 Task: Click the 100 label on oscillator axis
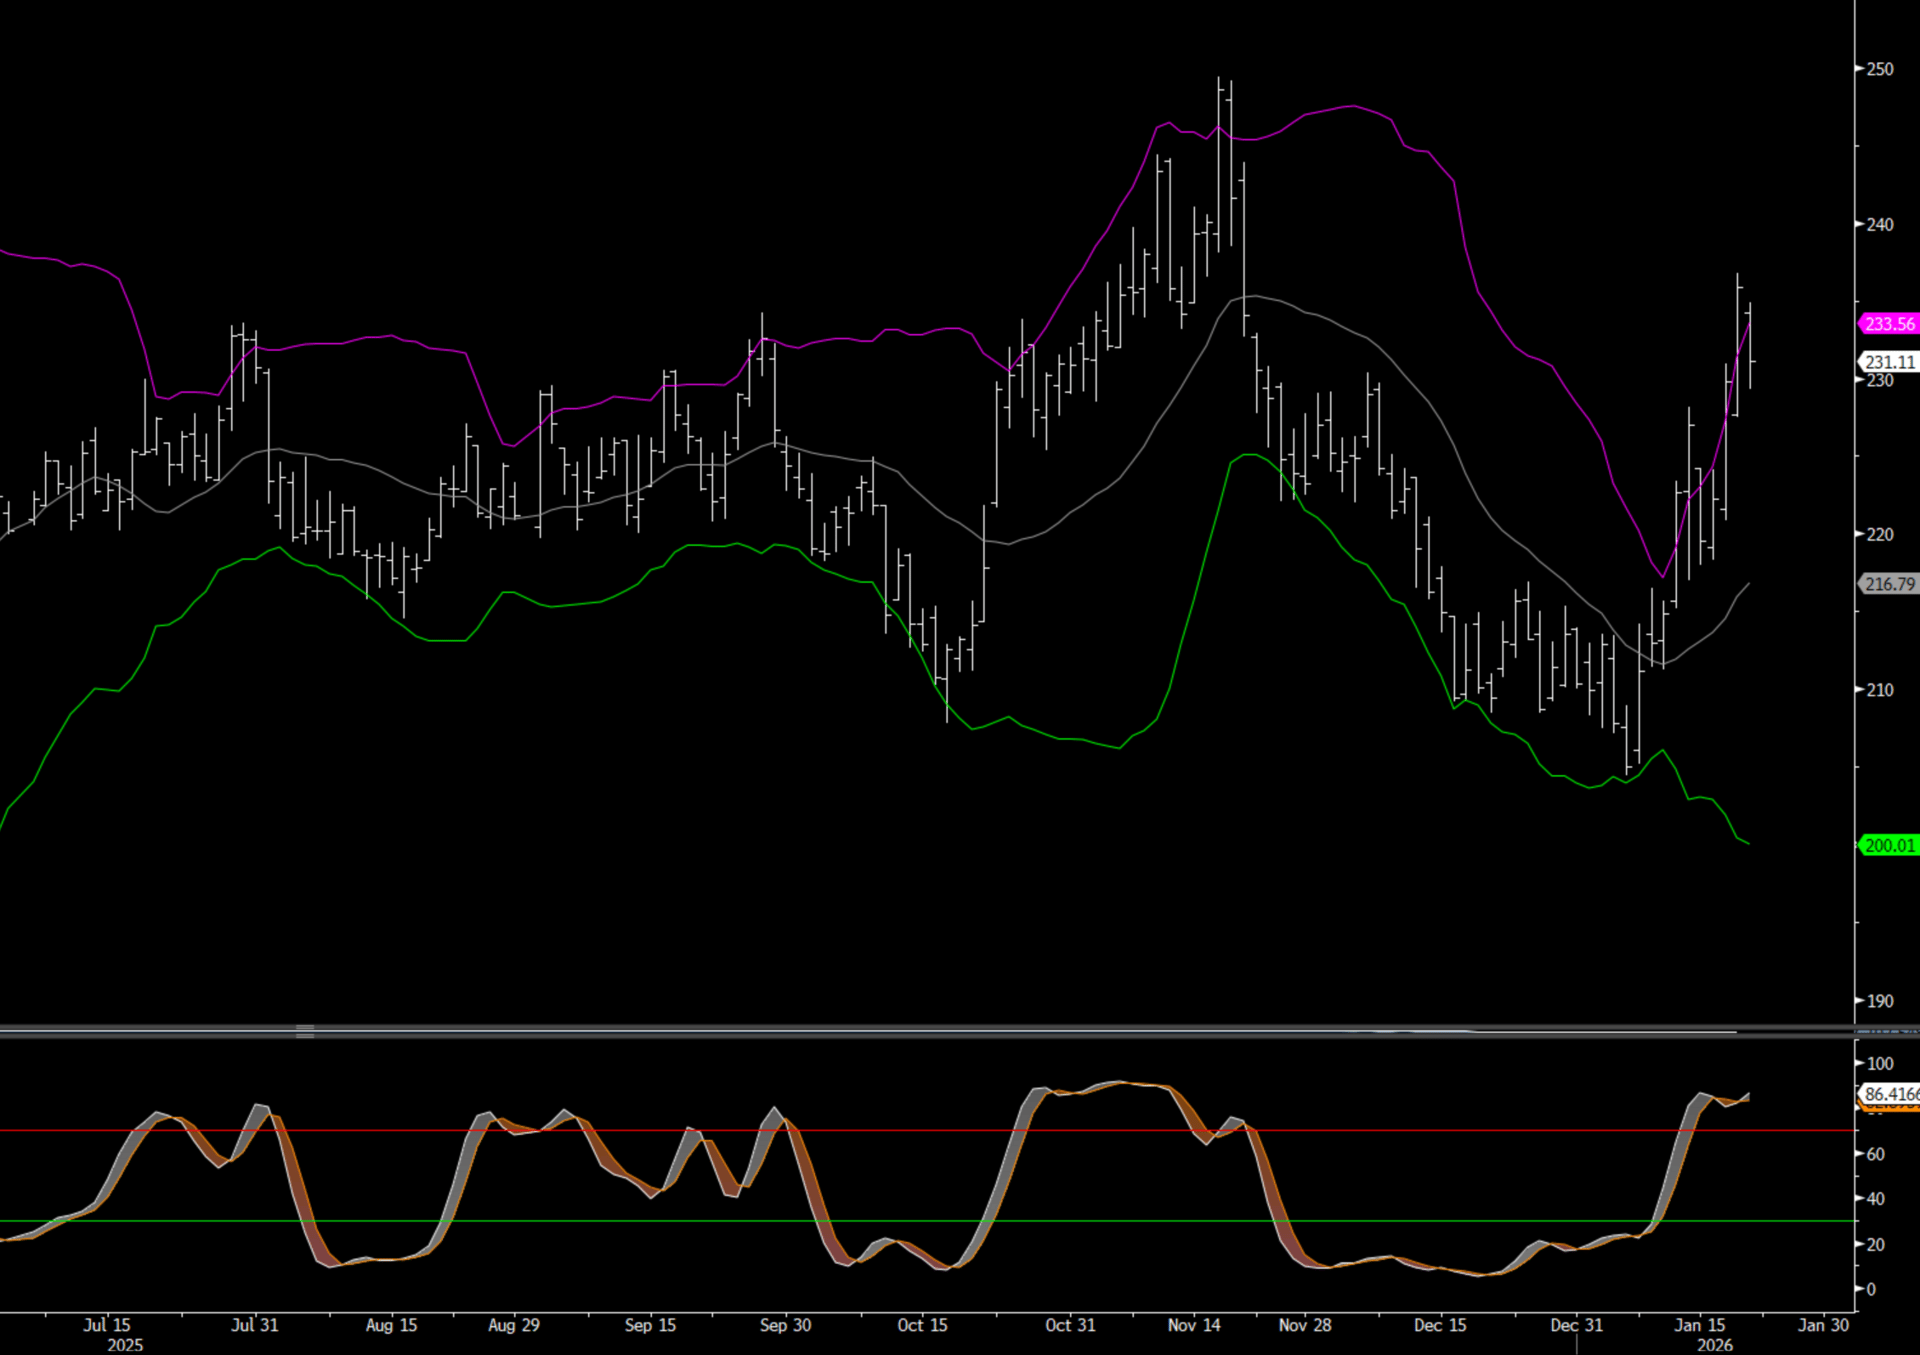click(x=1880, y=1064)
